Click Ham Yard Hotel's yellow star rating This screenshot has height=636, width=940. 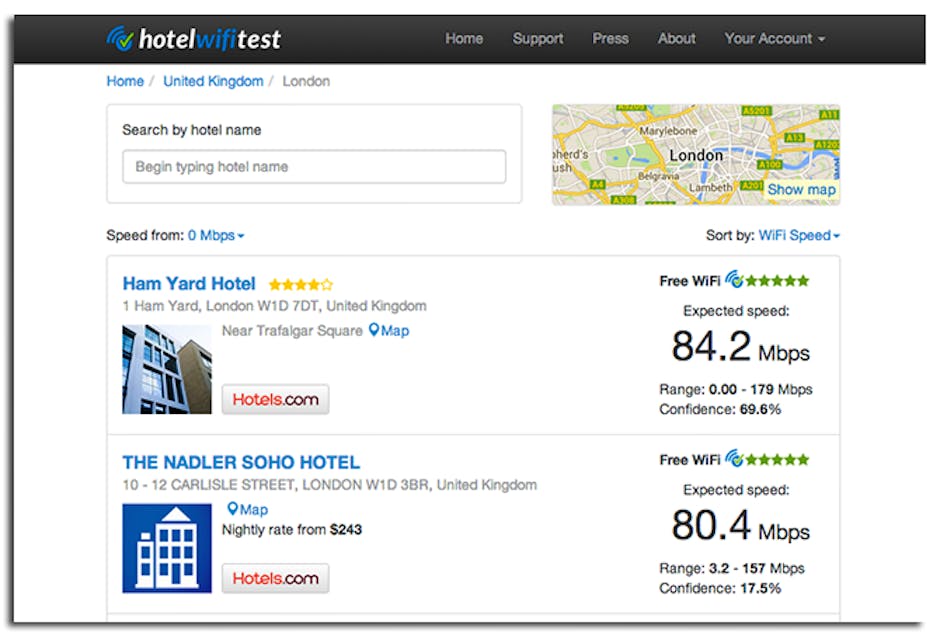300,285
